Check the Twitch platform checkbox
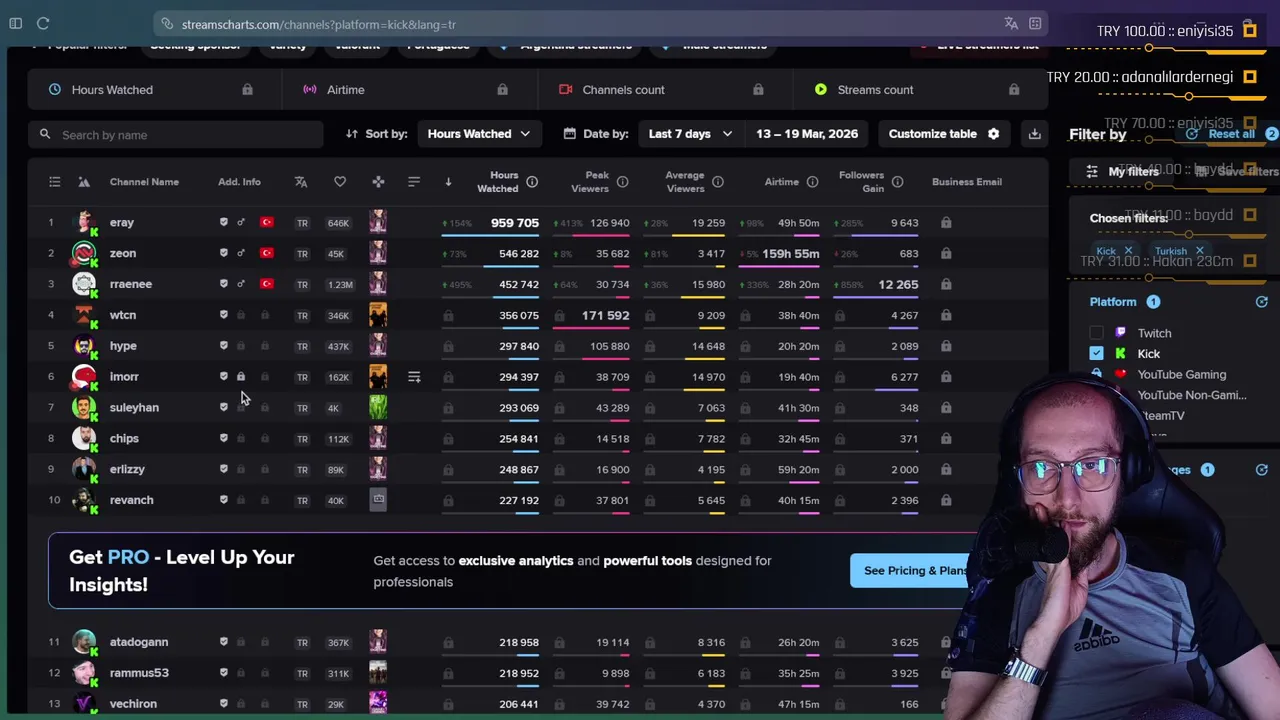Image resolution: width=1280 pixels, height=720 pixels. (1097, 333)
